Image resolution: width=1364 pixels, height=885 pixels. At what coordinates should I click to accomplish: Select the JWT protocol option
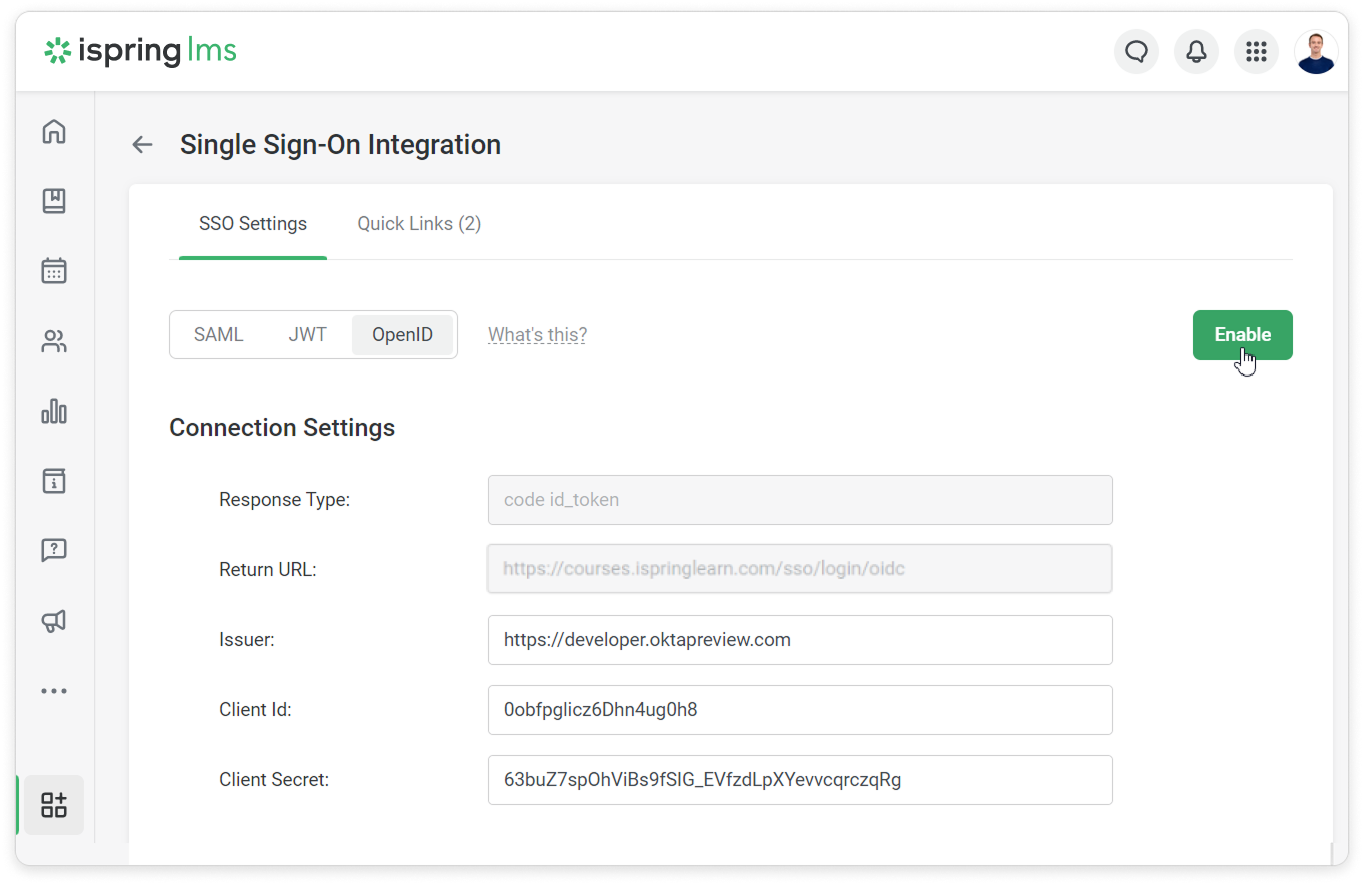pyautogui.click(x=308, y=335)
